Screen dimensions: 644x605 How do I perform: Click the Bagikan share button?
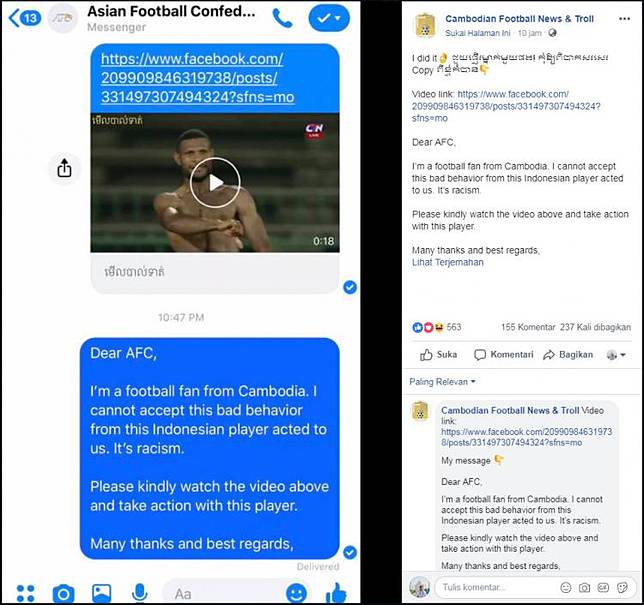click(568, 354)
